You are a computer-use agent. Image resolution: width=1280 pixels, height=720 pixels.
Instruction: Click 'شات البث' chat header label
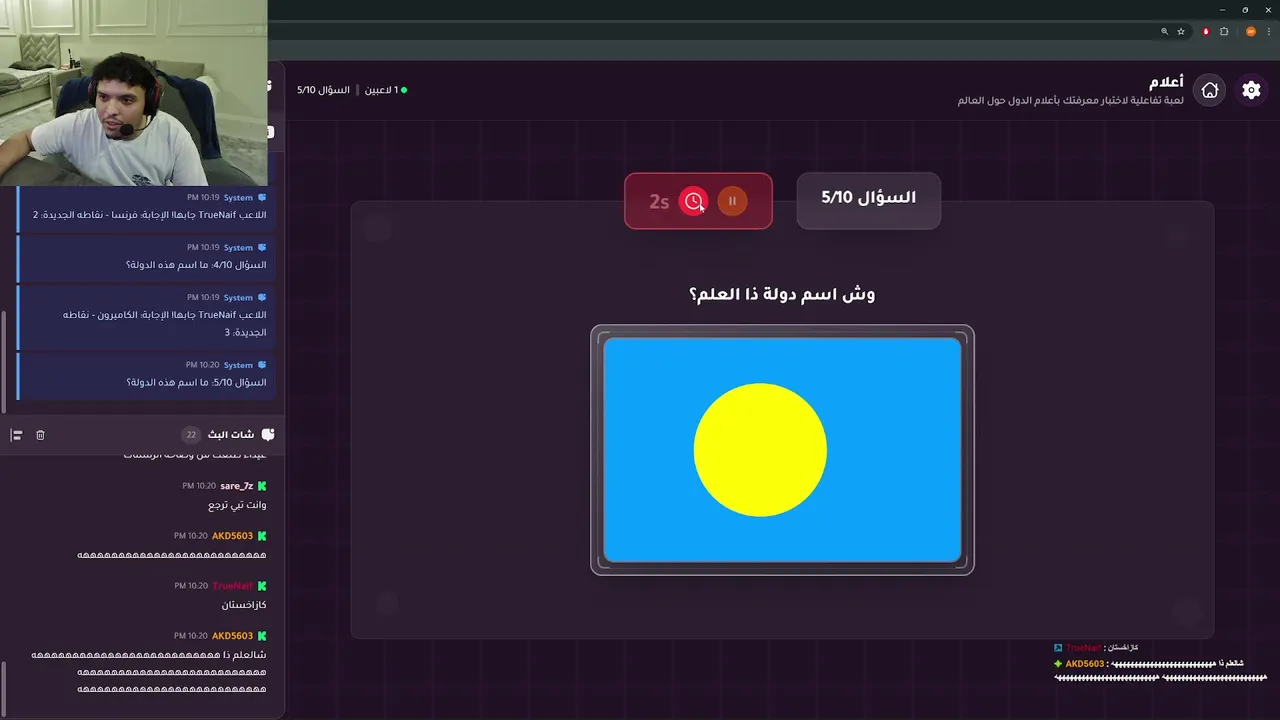[231, 435]
